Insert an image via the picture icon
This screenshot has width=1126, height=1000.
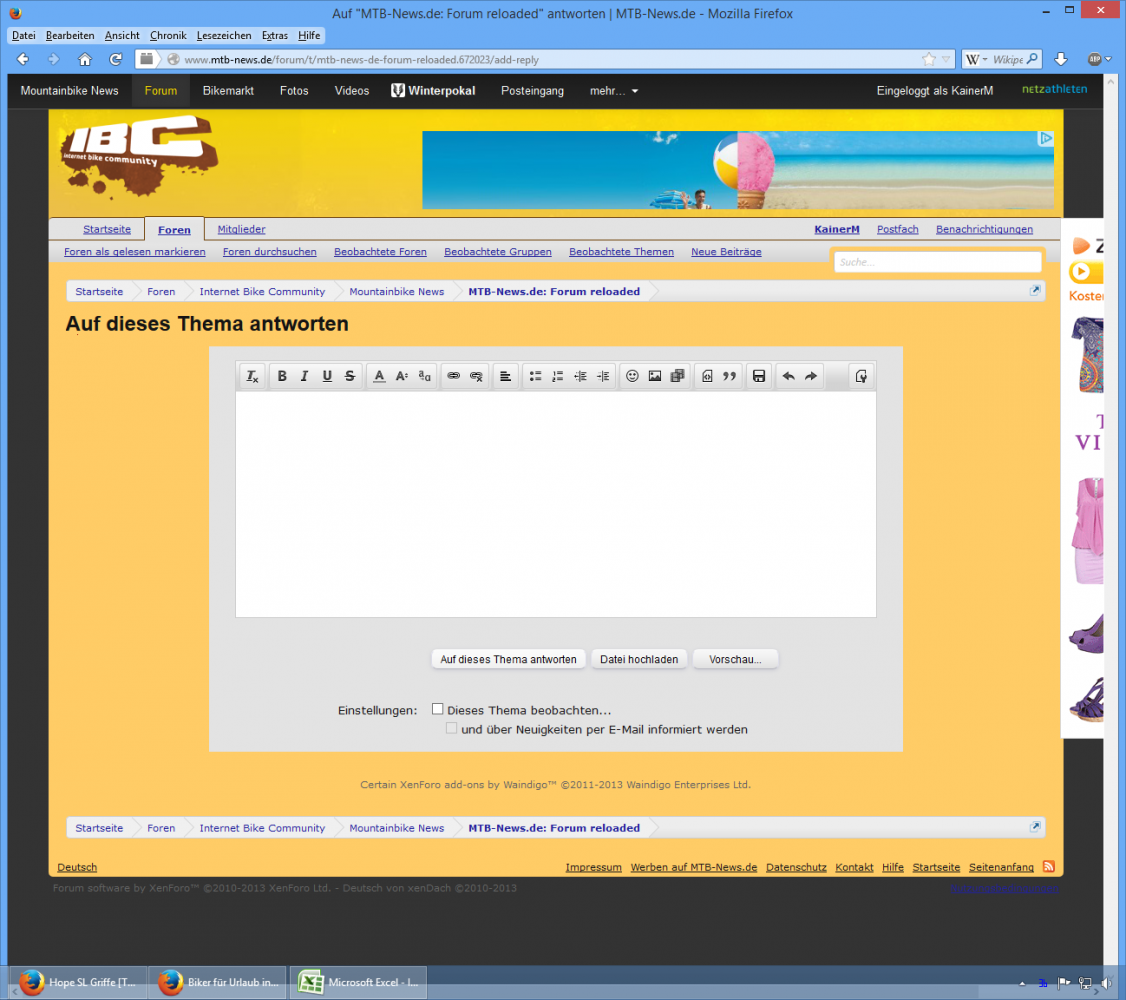coord(655,376)
